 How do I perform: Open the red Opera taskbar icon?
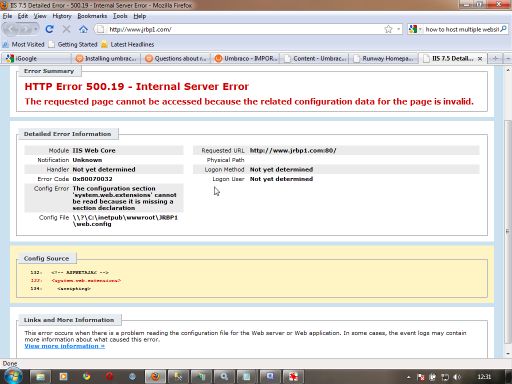tap(109, 377)
